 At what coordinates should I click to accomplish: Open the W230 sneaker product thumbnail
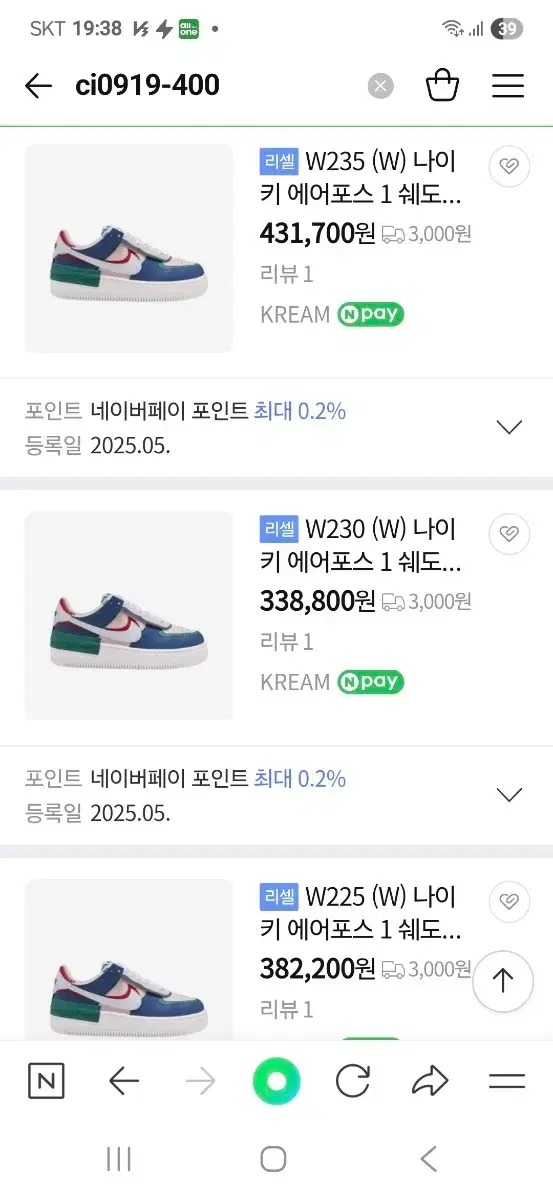(x=129, y=616)
